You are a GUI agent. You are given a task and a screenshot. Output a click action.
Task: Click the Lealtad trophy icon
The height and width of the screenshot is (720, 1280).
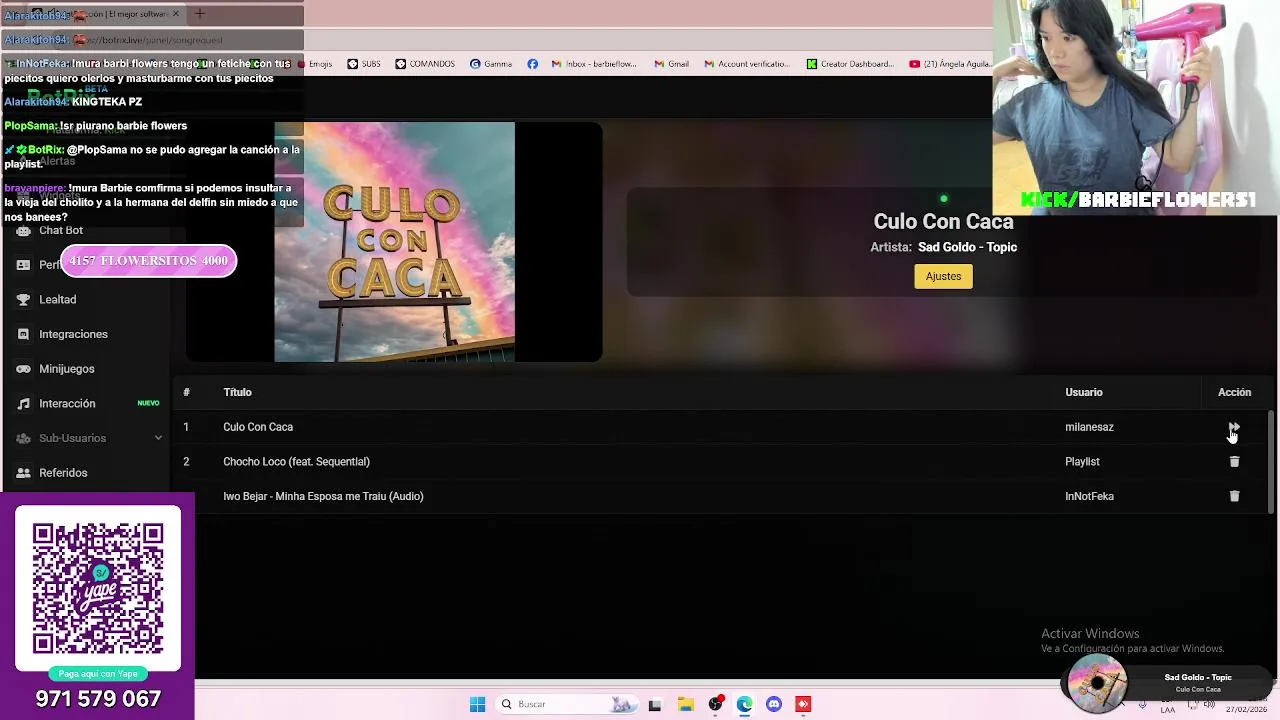(x=23, y=300)
